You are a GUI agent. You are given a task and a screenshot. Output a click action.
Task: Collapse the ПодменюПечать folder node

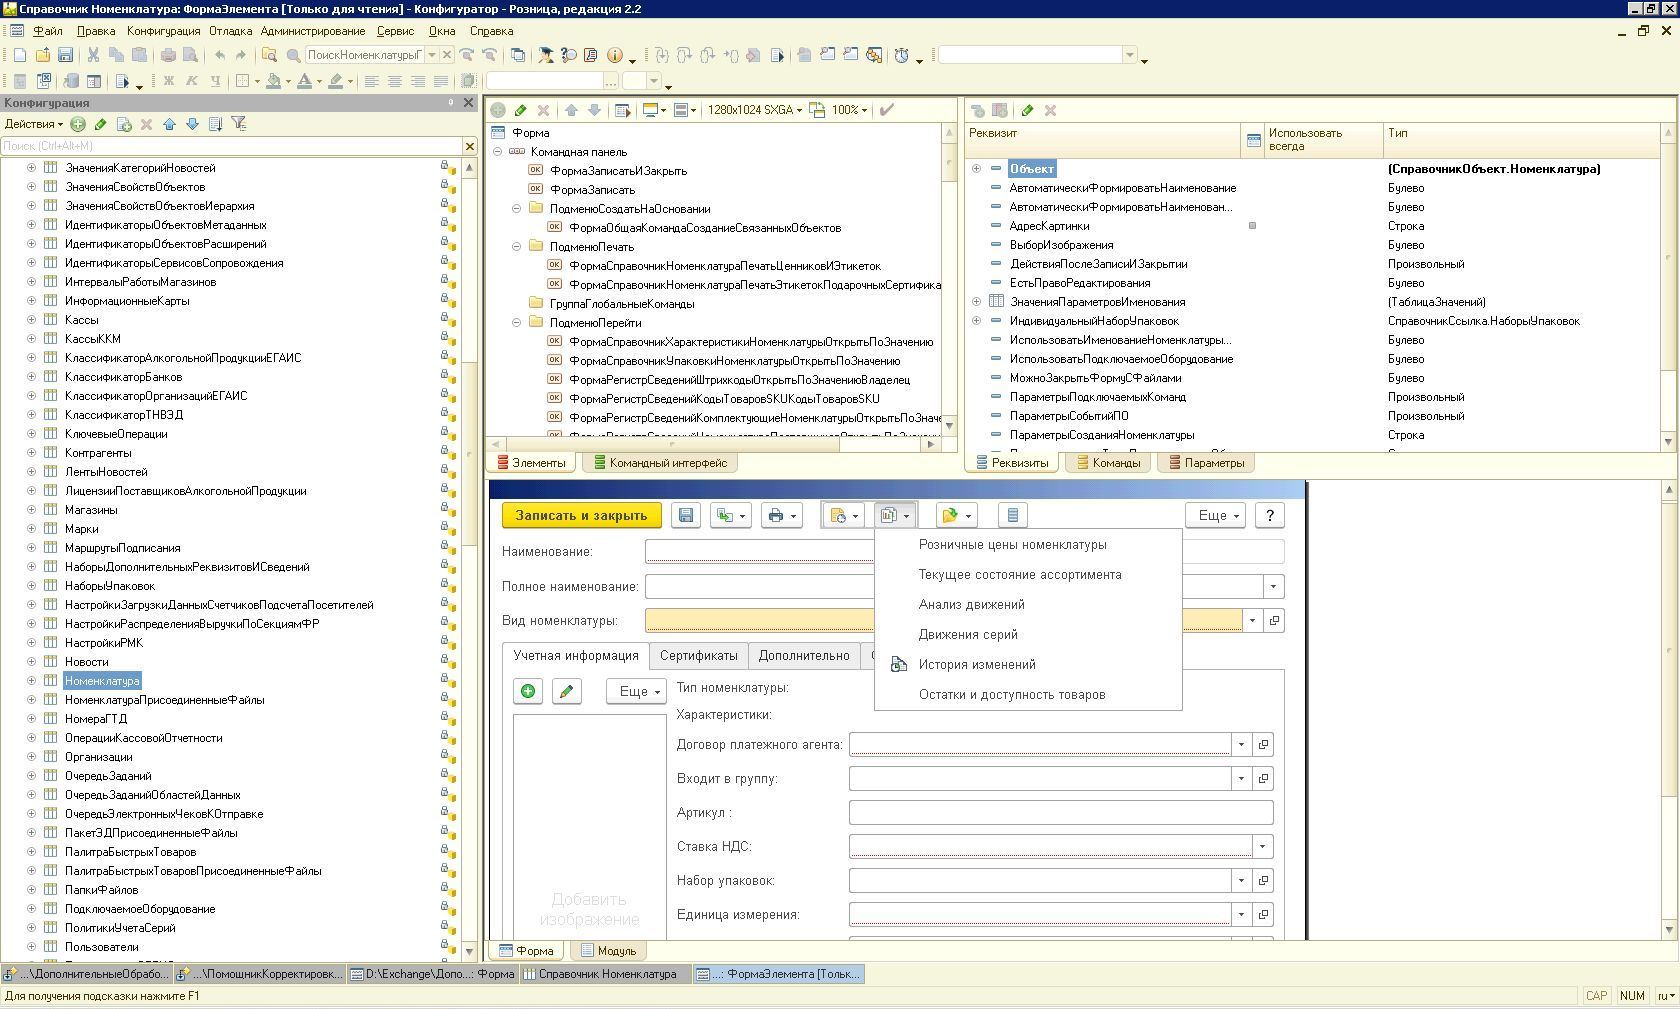[x=517, y=247]
